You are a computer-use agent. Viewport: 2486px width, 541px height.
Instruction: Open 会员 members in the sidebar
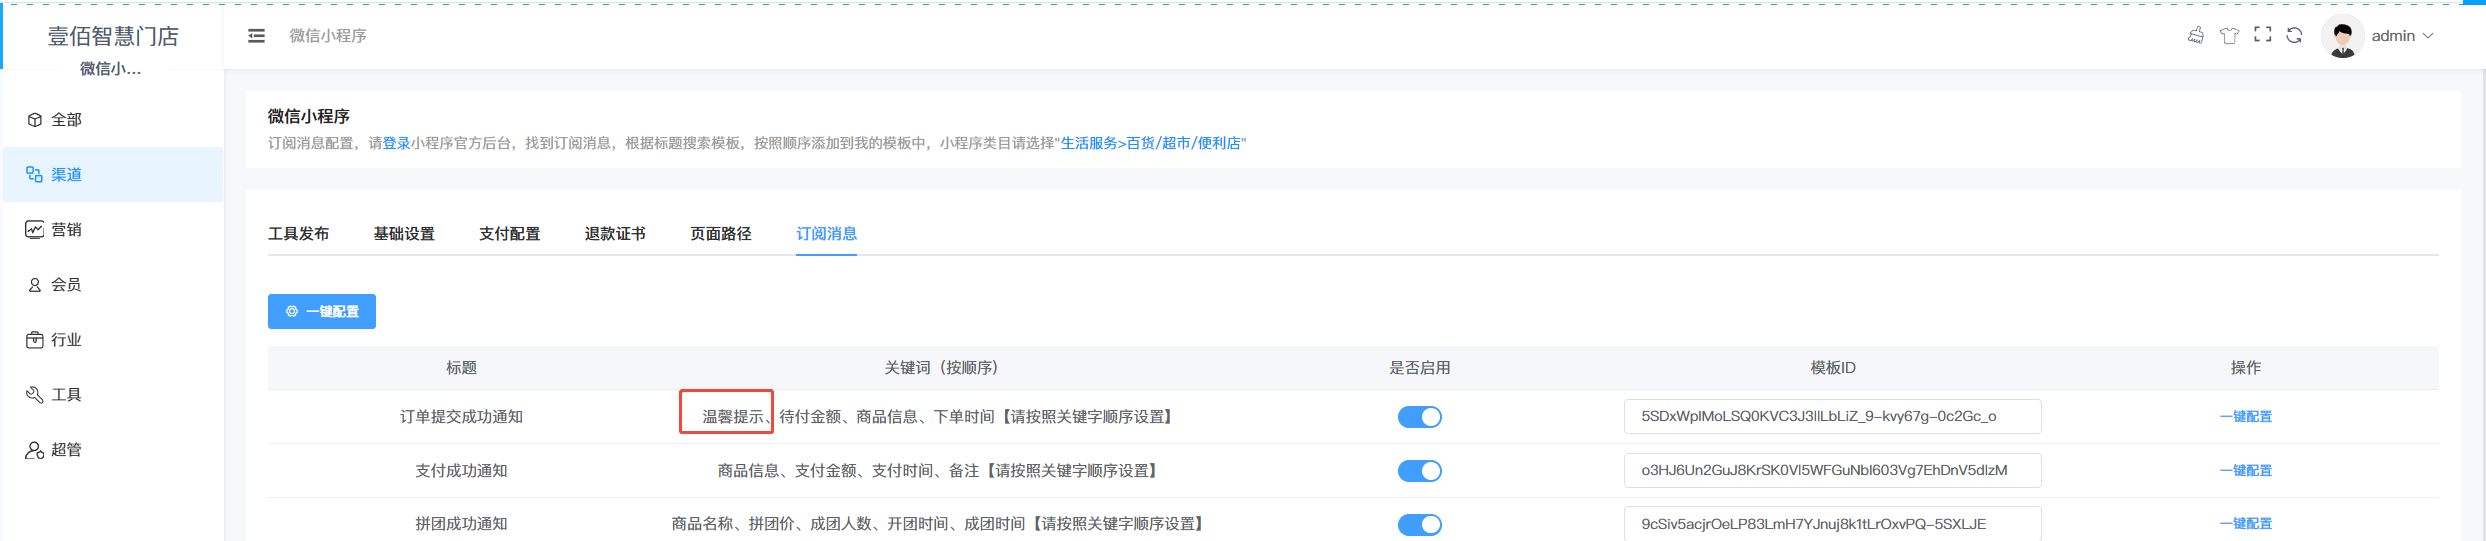pos(66,285)
